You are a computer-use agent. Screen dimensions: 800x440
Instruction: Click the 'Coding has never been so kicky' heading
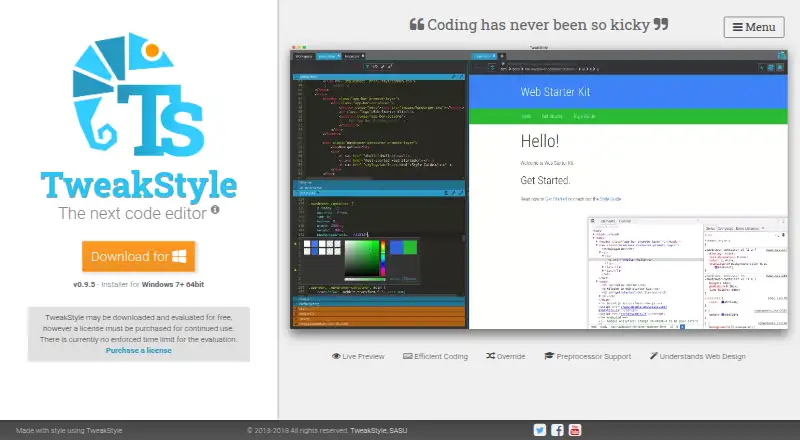539,25
